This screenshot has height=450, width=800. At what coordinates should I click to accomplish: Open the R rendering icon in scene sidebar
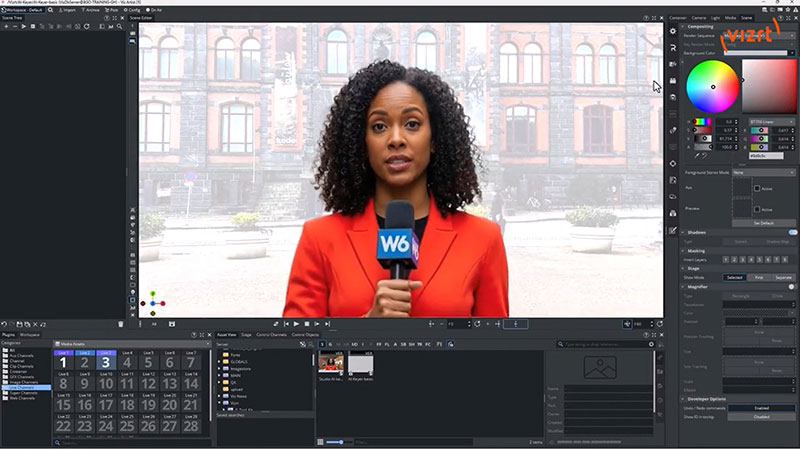[x=673, y=47]
